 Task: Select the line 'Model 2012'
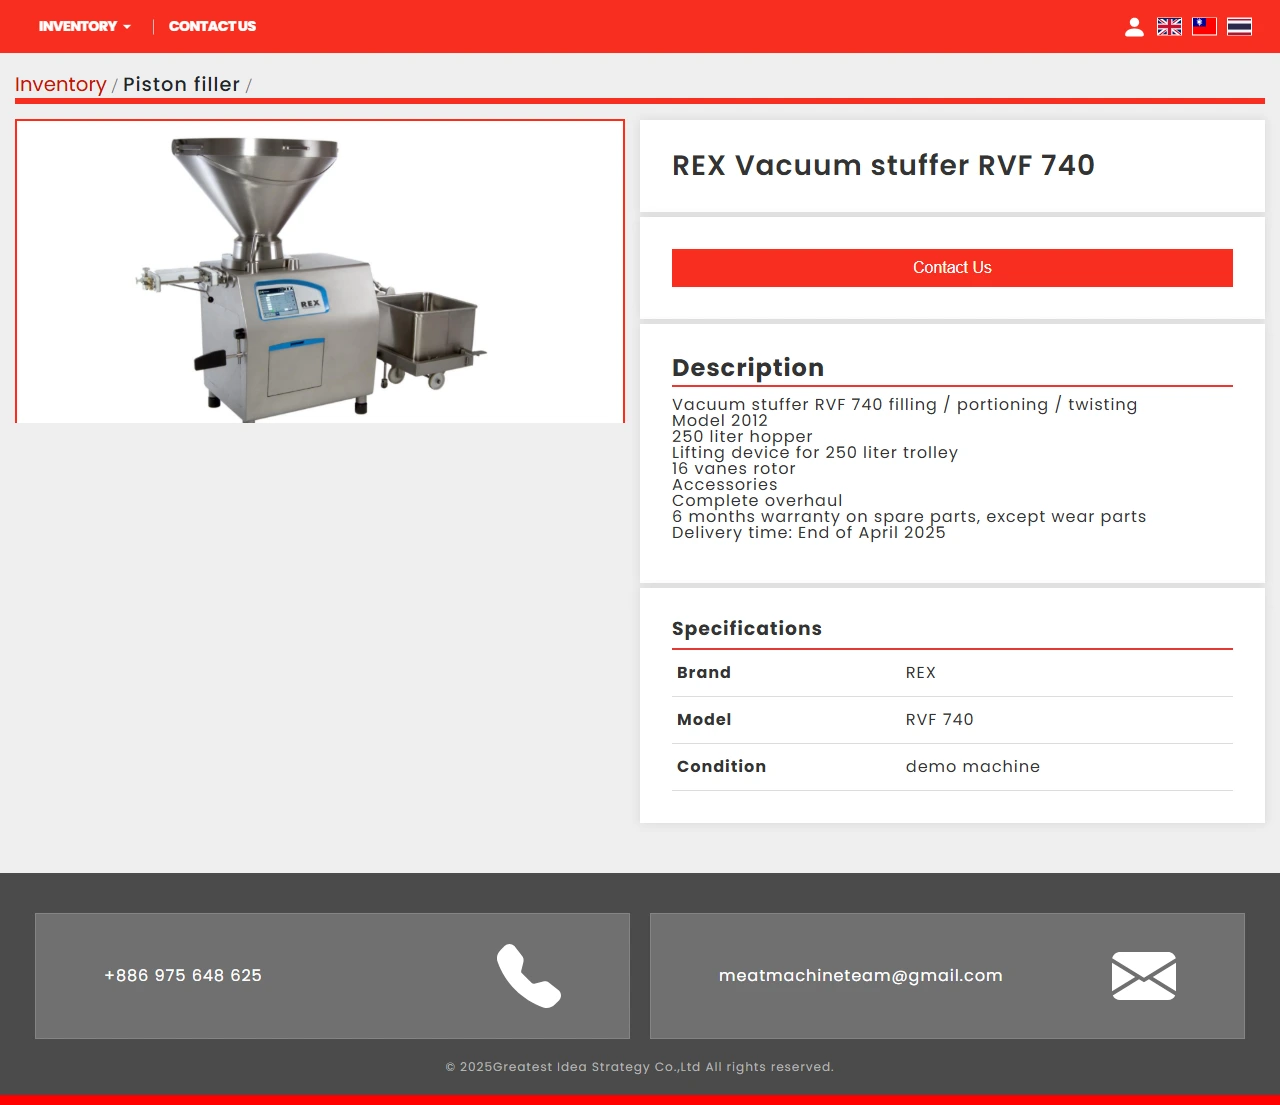720,421
